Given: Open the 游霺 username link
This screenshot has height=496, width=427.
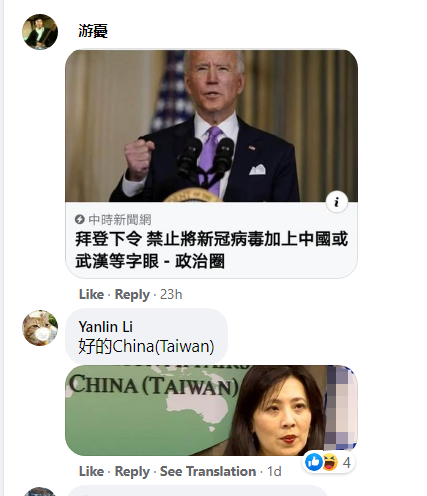Looking at the screenshot, I should point(93,31).
